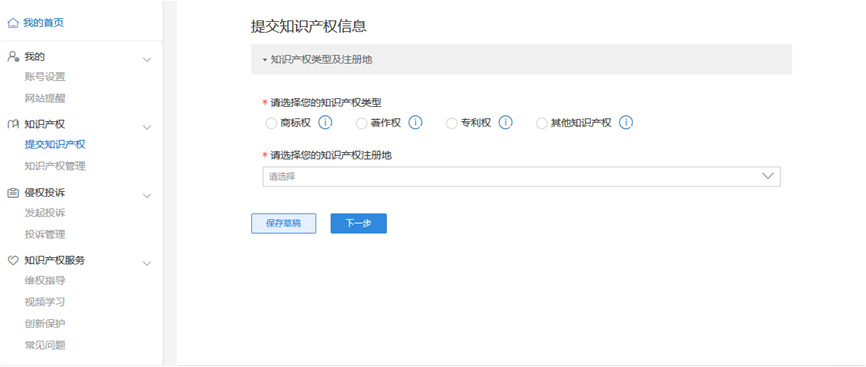866x367 pixels.
Task: Click the 请选择您的知识产权类型 label
Action: [326, 102]
